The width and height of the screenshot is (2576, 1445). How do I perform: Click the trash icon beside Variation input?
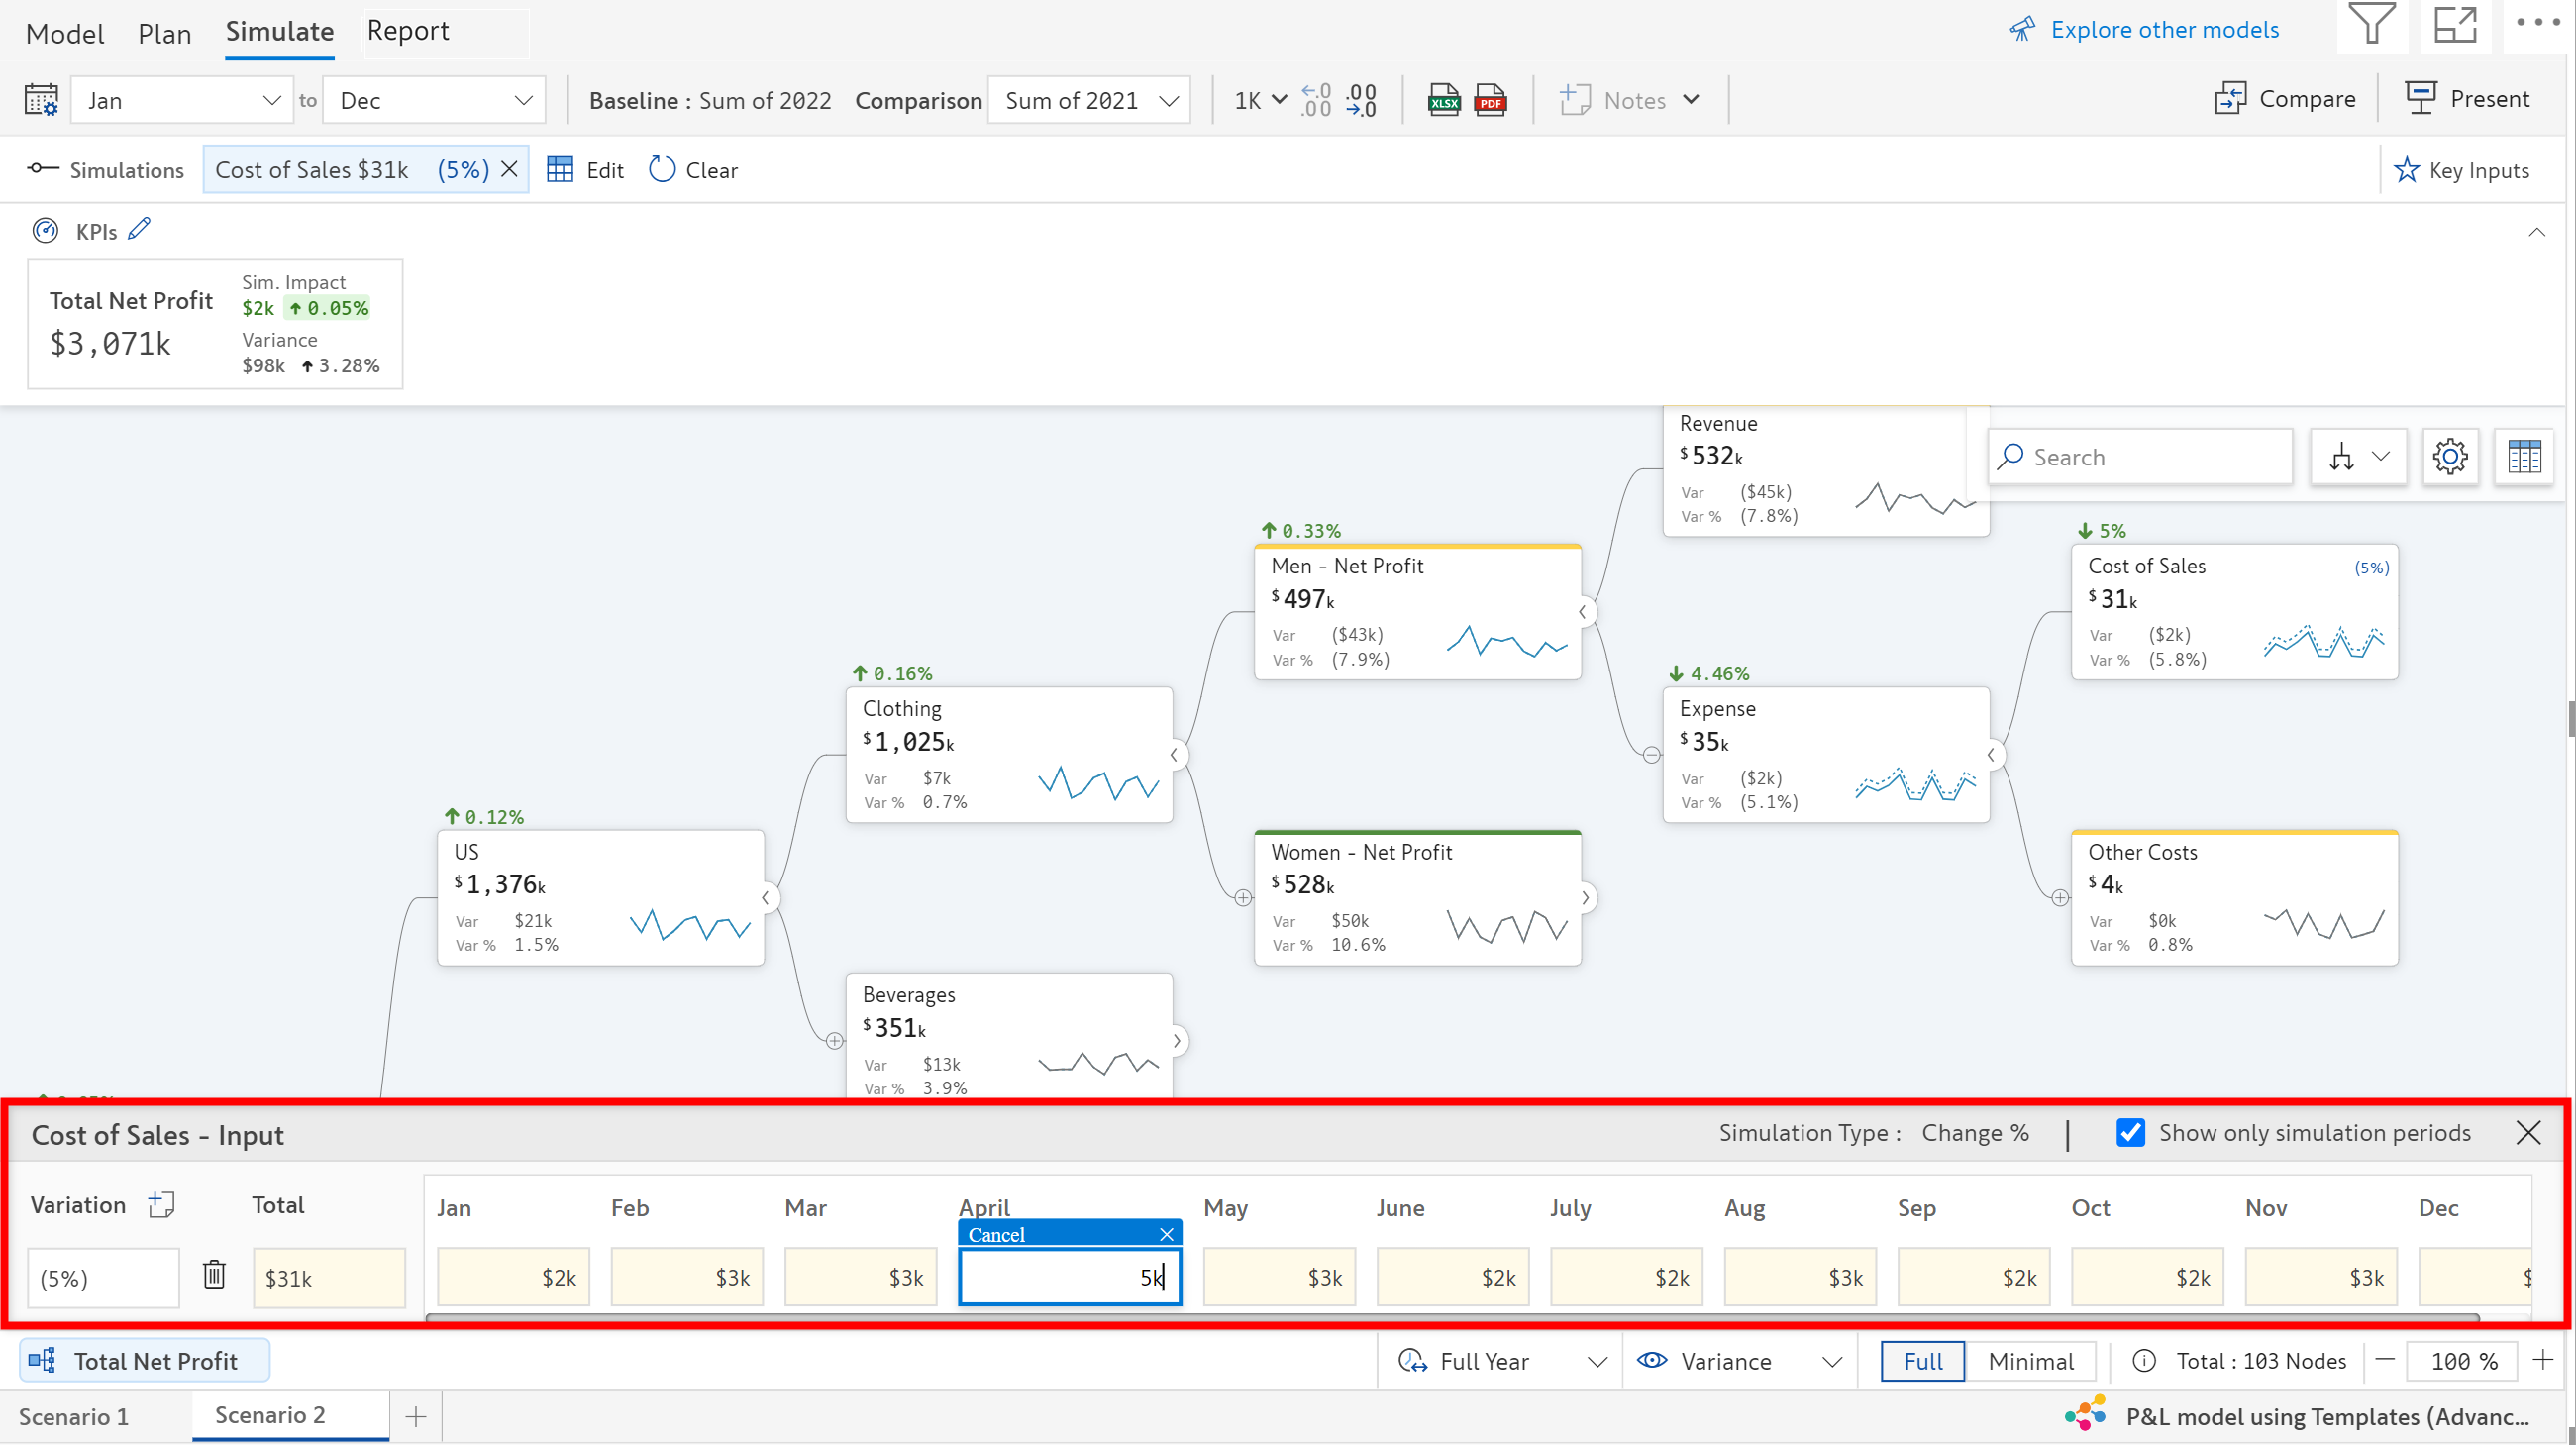214,1275
